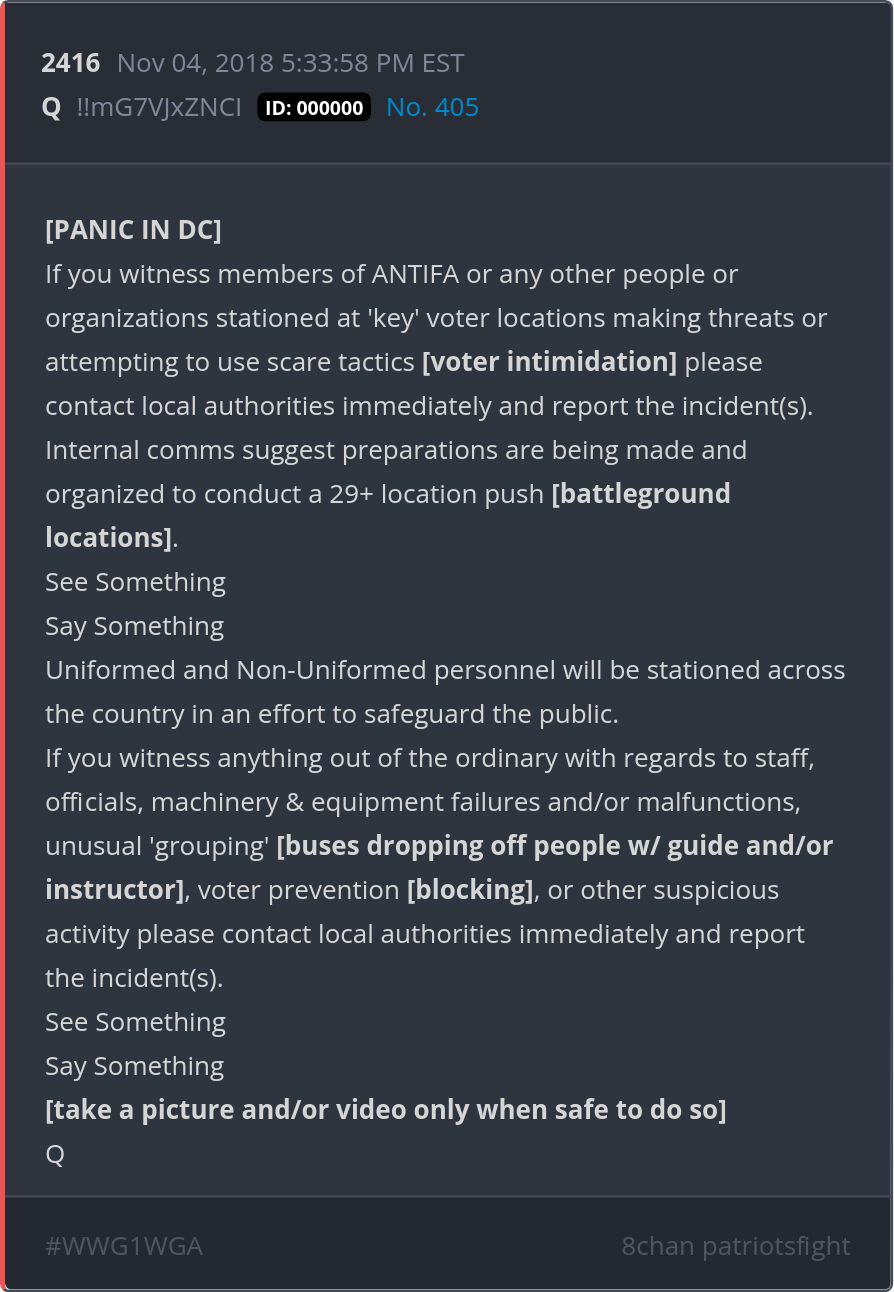Screen dimensions: 894x1292
Task: Click the bold [blocking] text
Action: tap(470, 890)
